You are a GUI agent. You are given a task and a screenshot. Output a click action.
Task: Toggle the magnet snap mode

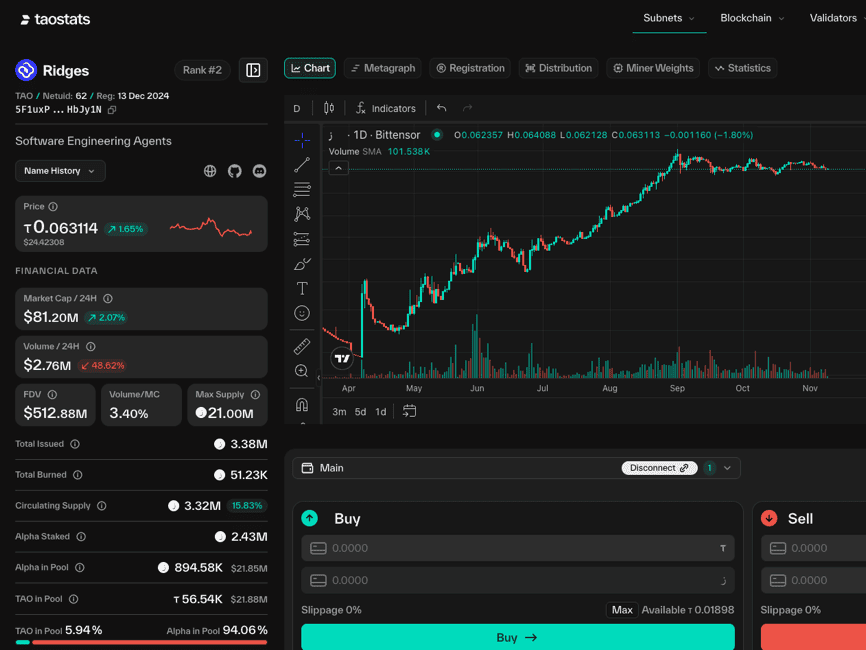302,405
